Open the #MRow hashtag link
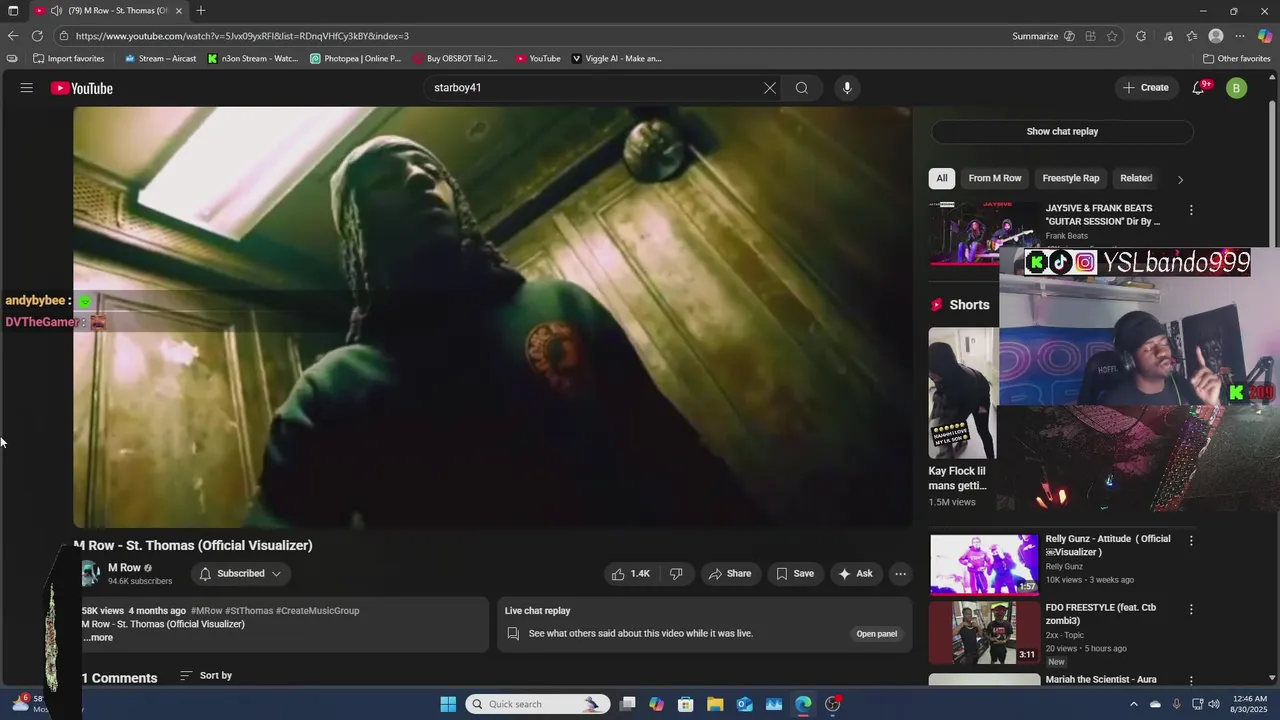Screen dimensions: 1280x720 pyautogui.click(x=207, y=611)
